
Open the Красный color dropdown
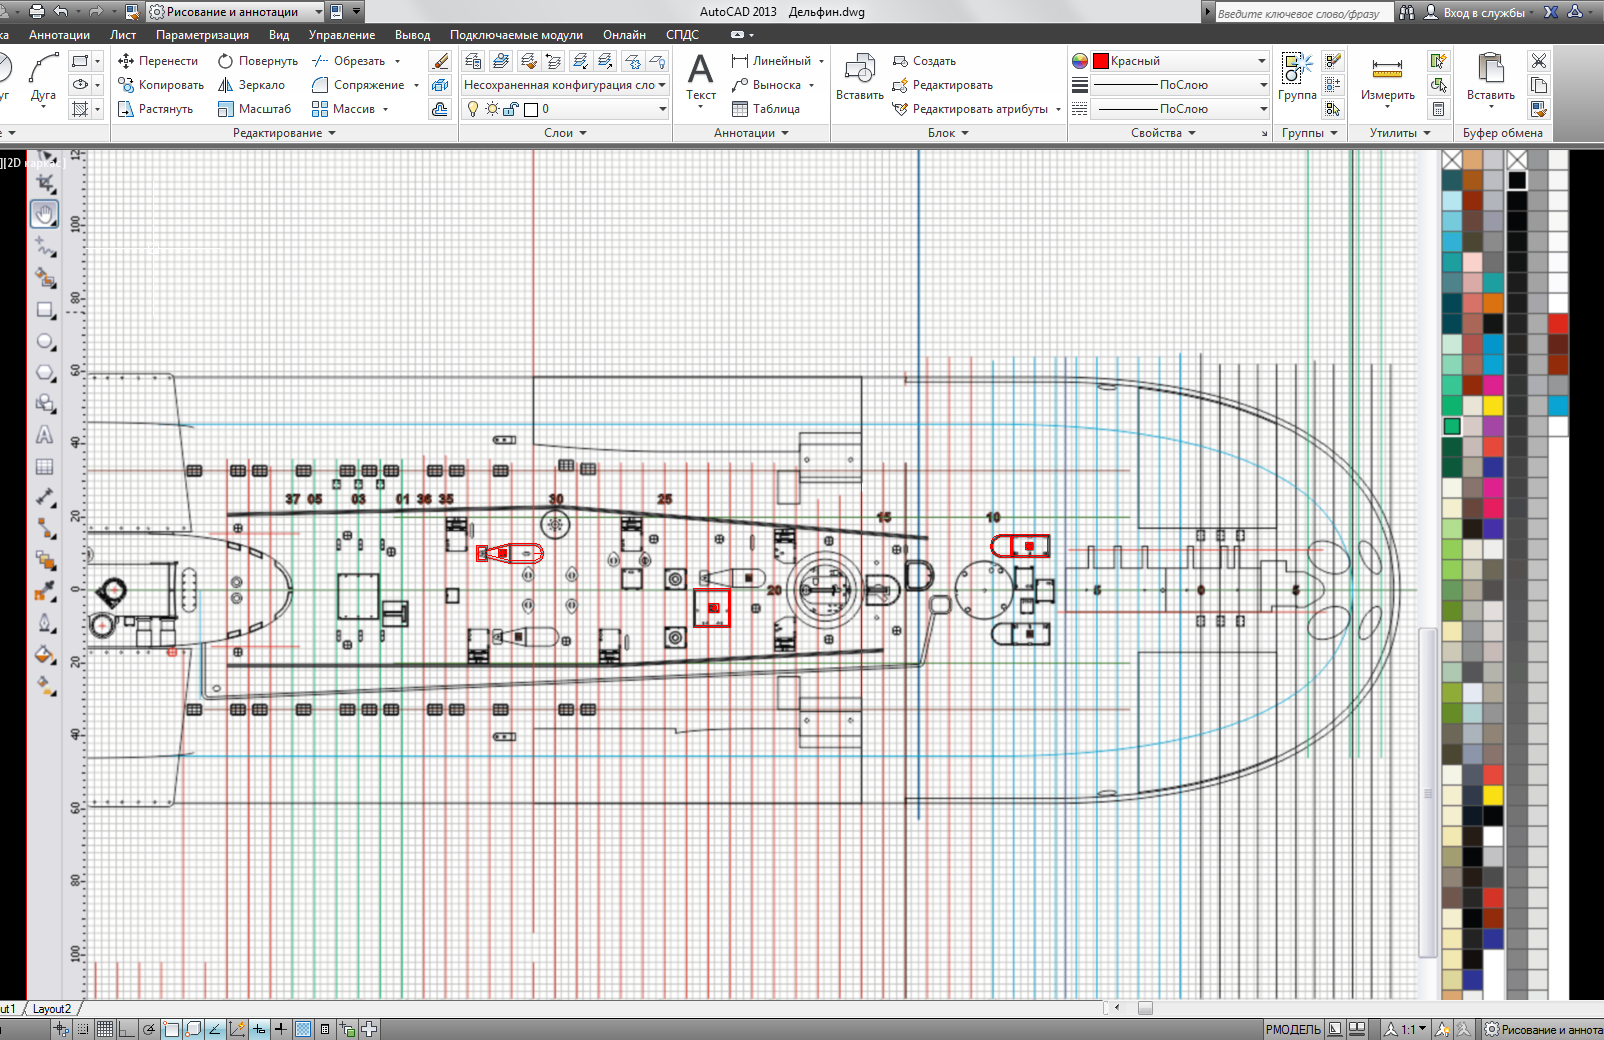1261,61
